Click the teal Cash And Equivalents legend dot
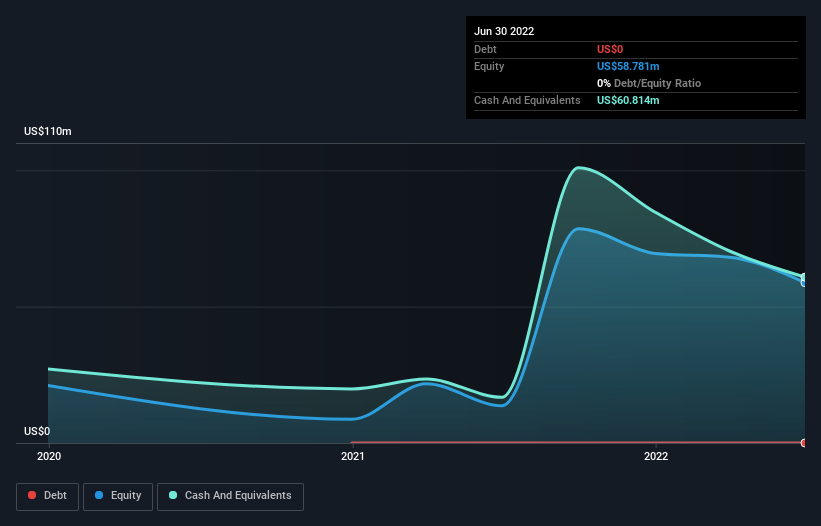 (173, 495)
